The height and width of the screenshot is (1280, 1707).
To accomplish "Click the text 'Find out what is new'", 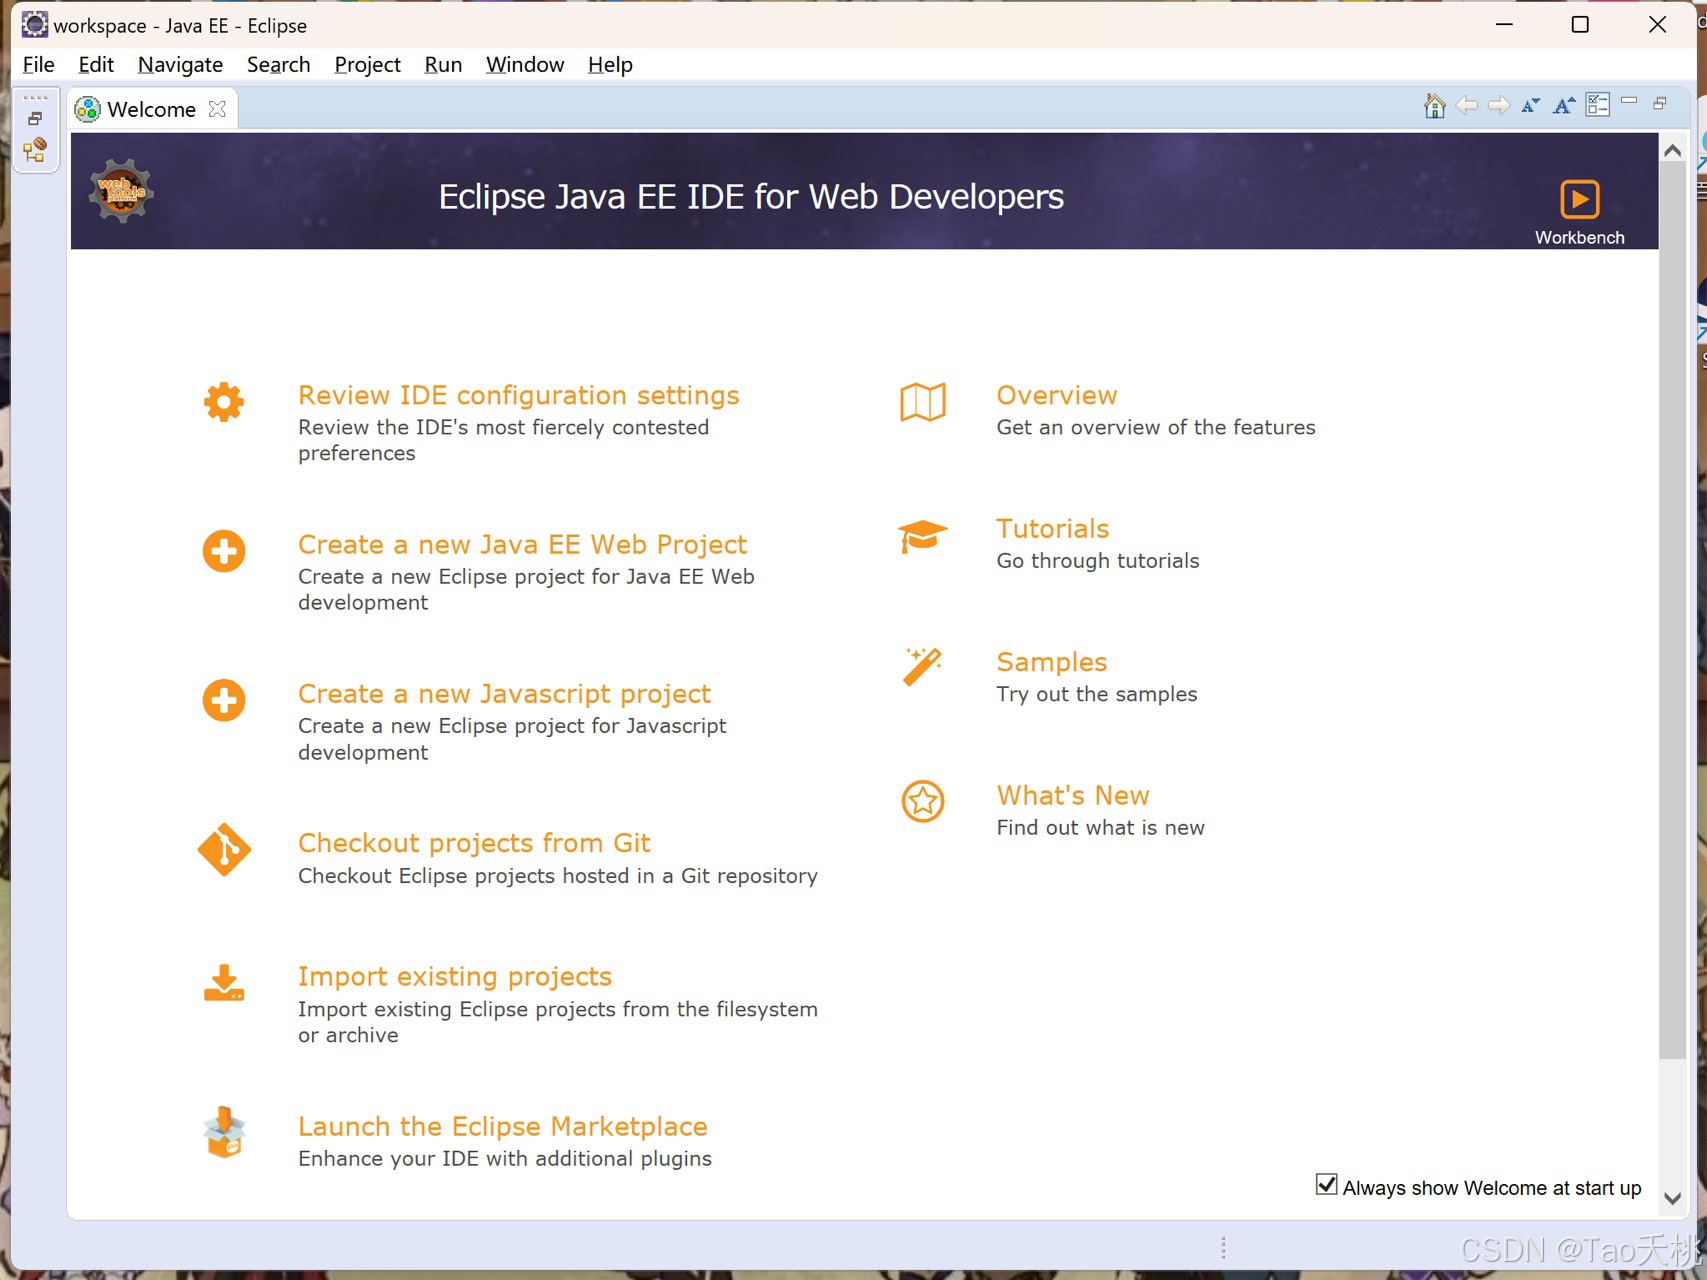I will pyautogui.click(x=1101, y=827).
